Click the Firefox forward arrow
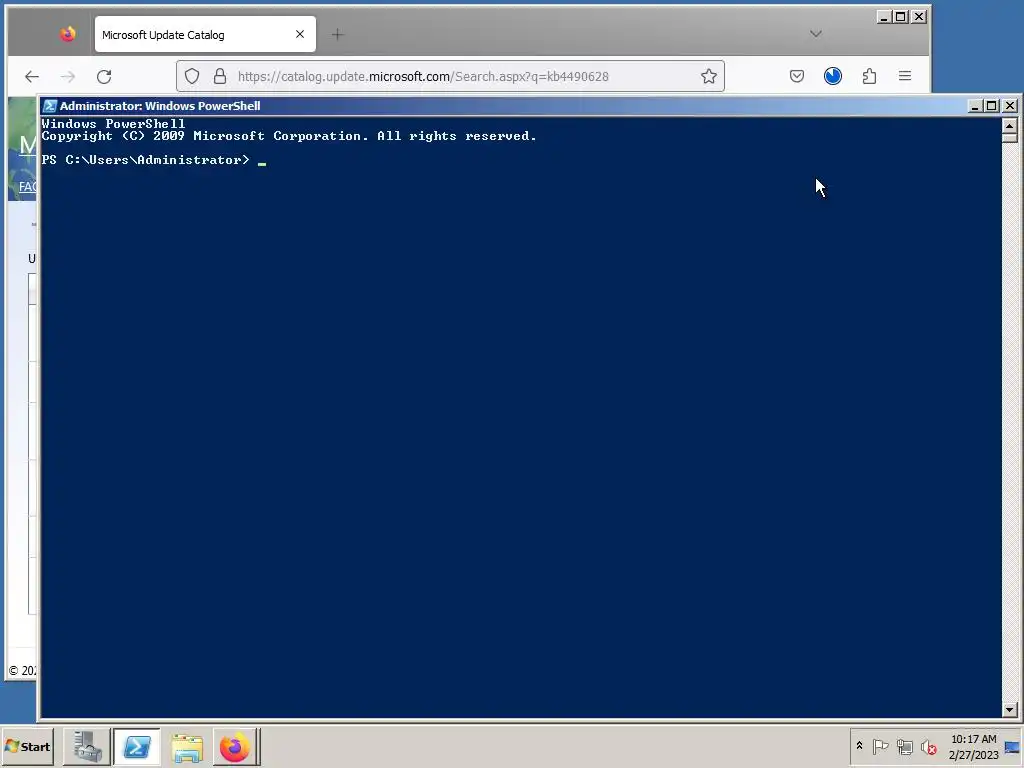This screenshot has width=1024, height=768. coord(68,76)
